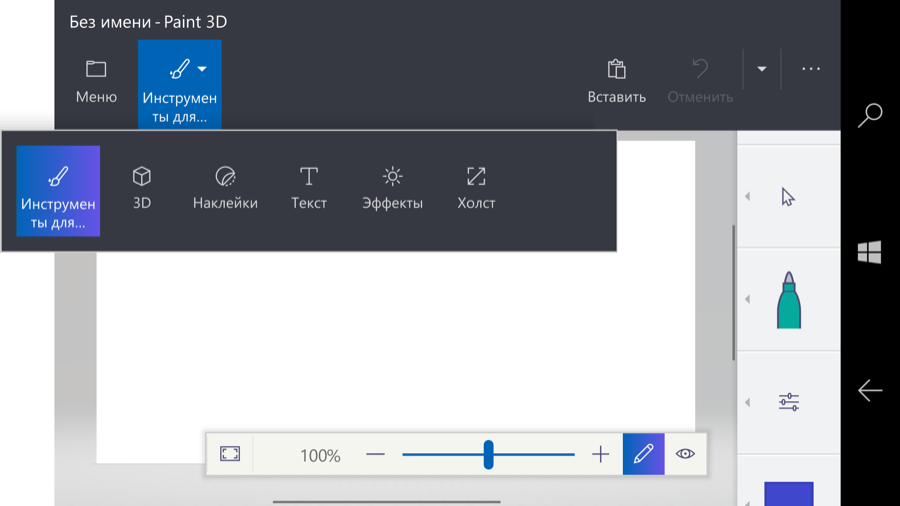Open the Наклейки stickers tab

[x=225, y=188]
